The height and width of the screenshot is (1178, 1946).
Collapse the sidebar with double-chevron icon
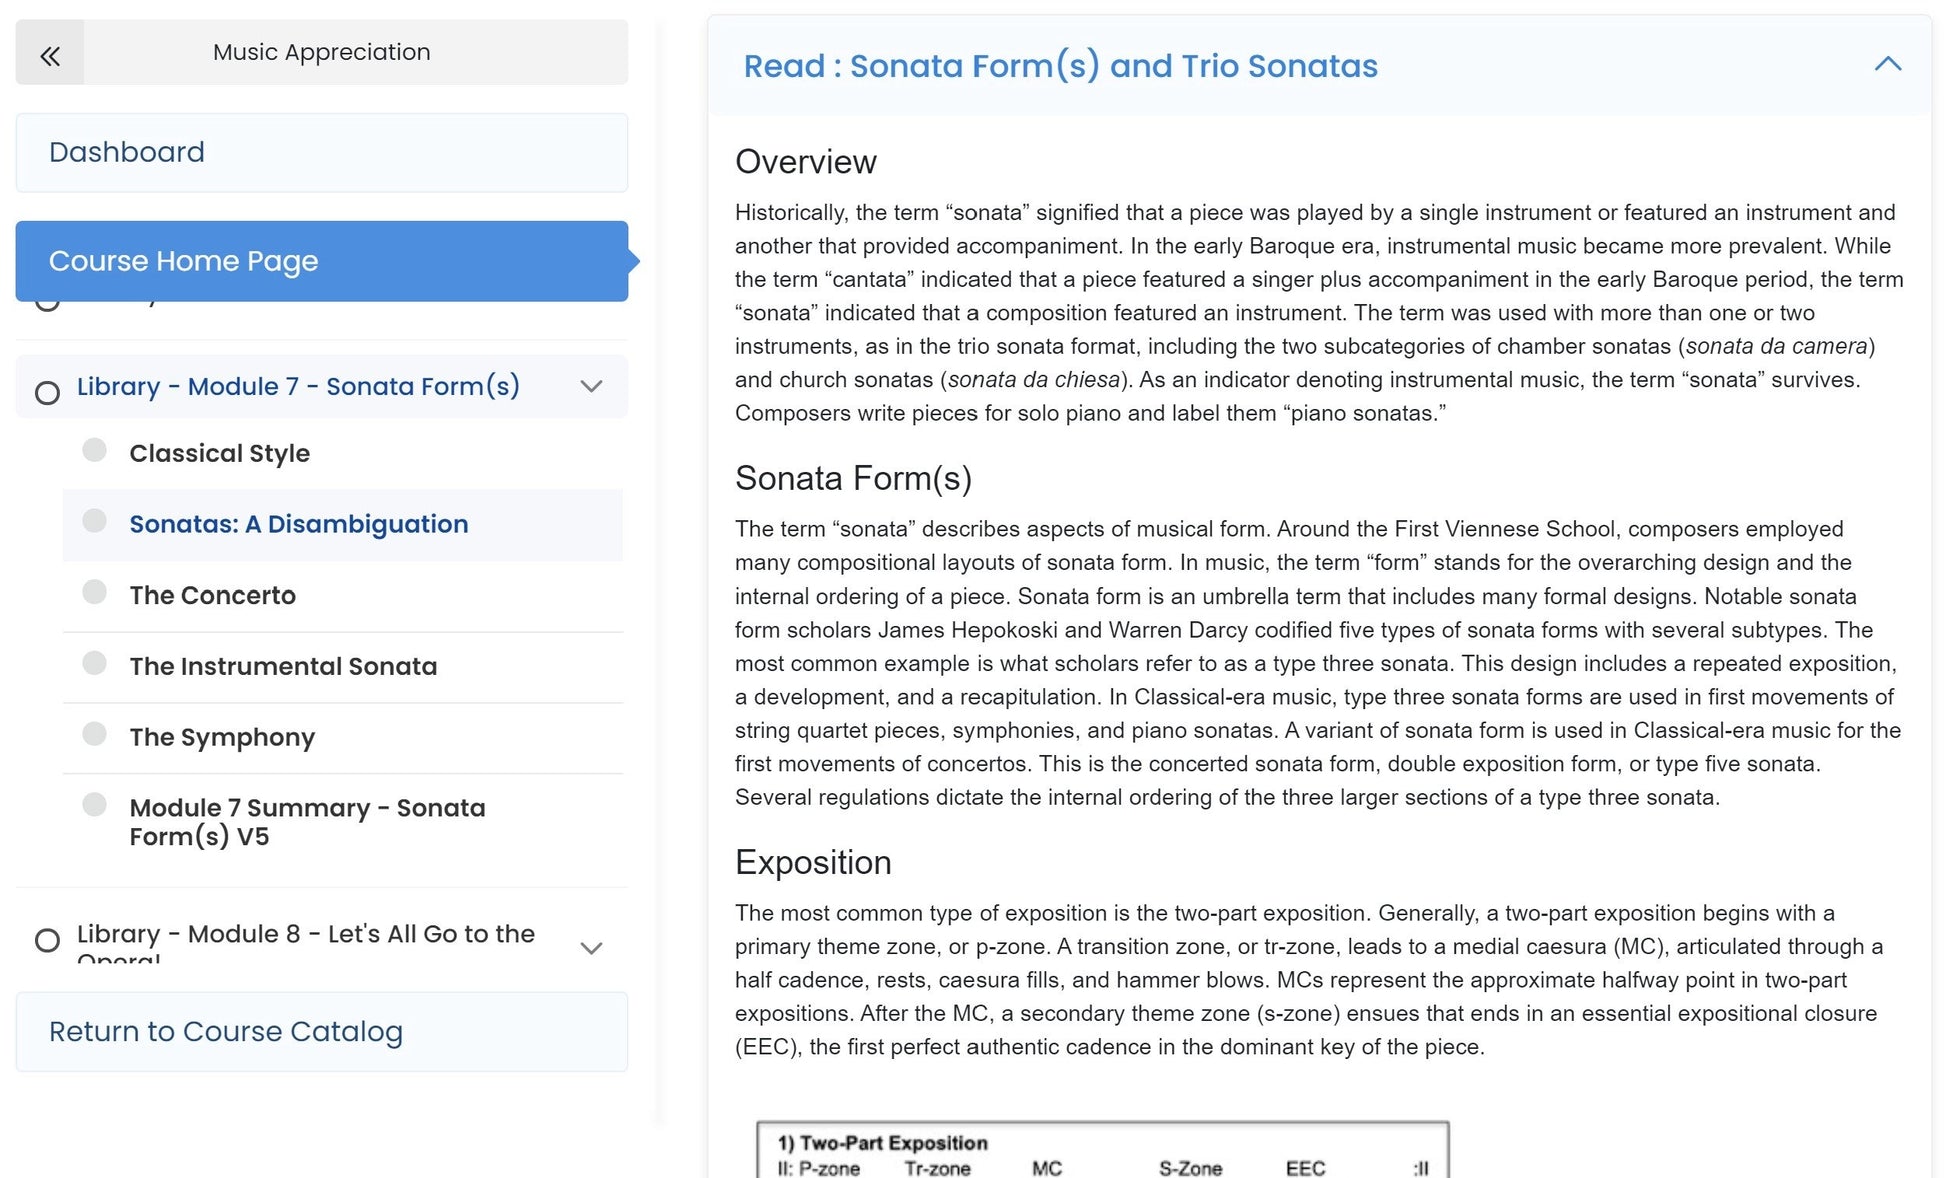(50, 54)
